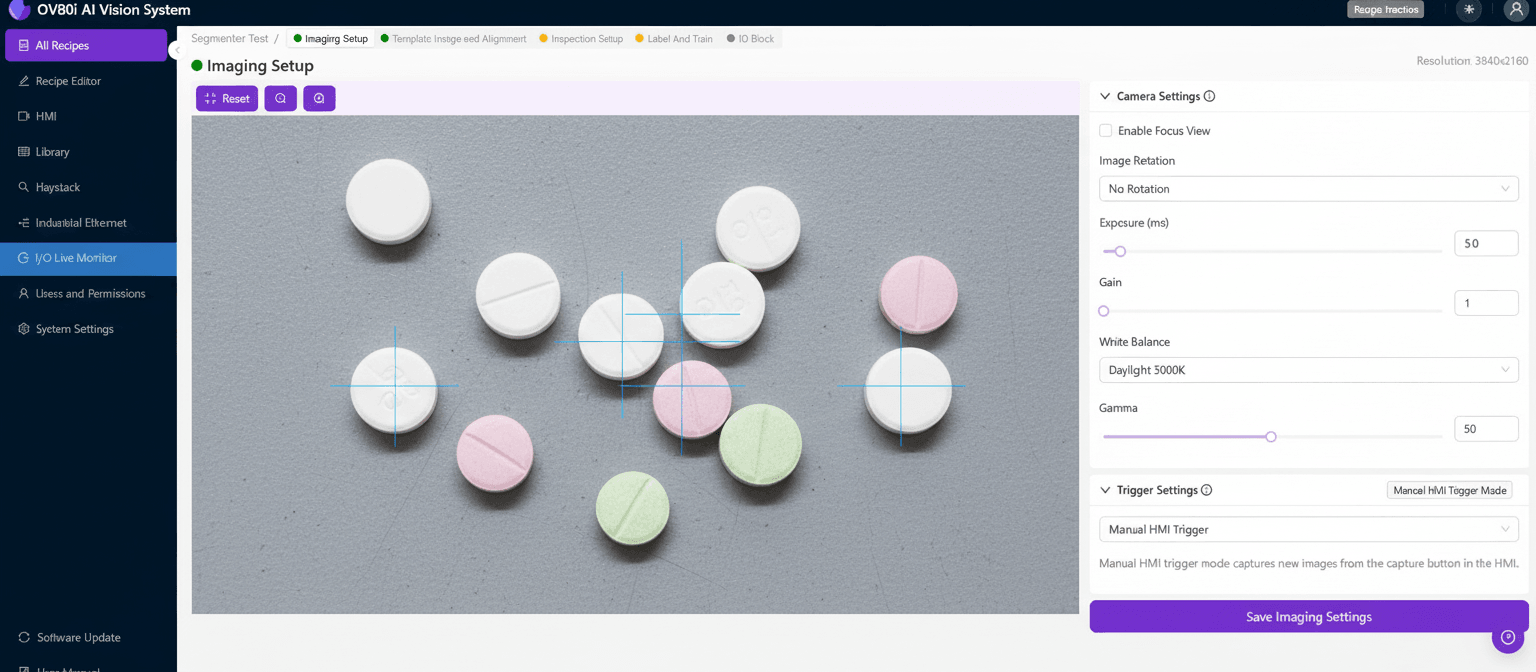1536x672 pixels.
Task: Enable the Focus View checkbox
Action: pyautogui.click(x=1106, y=131)
